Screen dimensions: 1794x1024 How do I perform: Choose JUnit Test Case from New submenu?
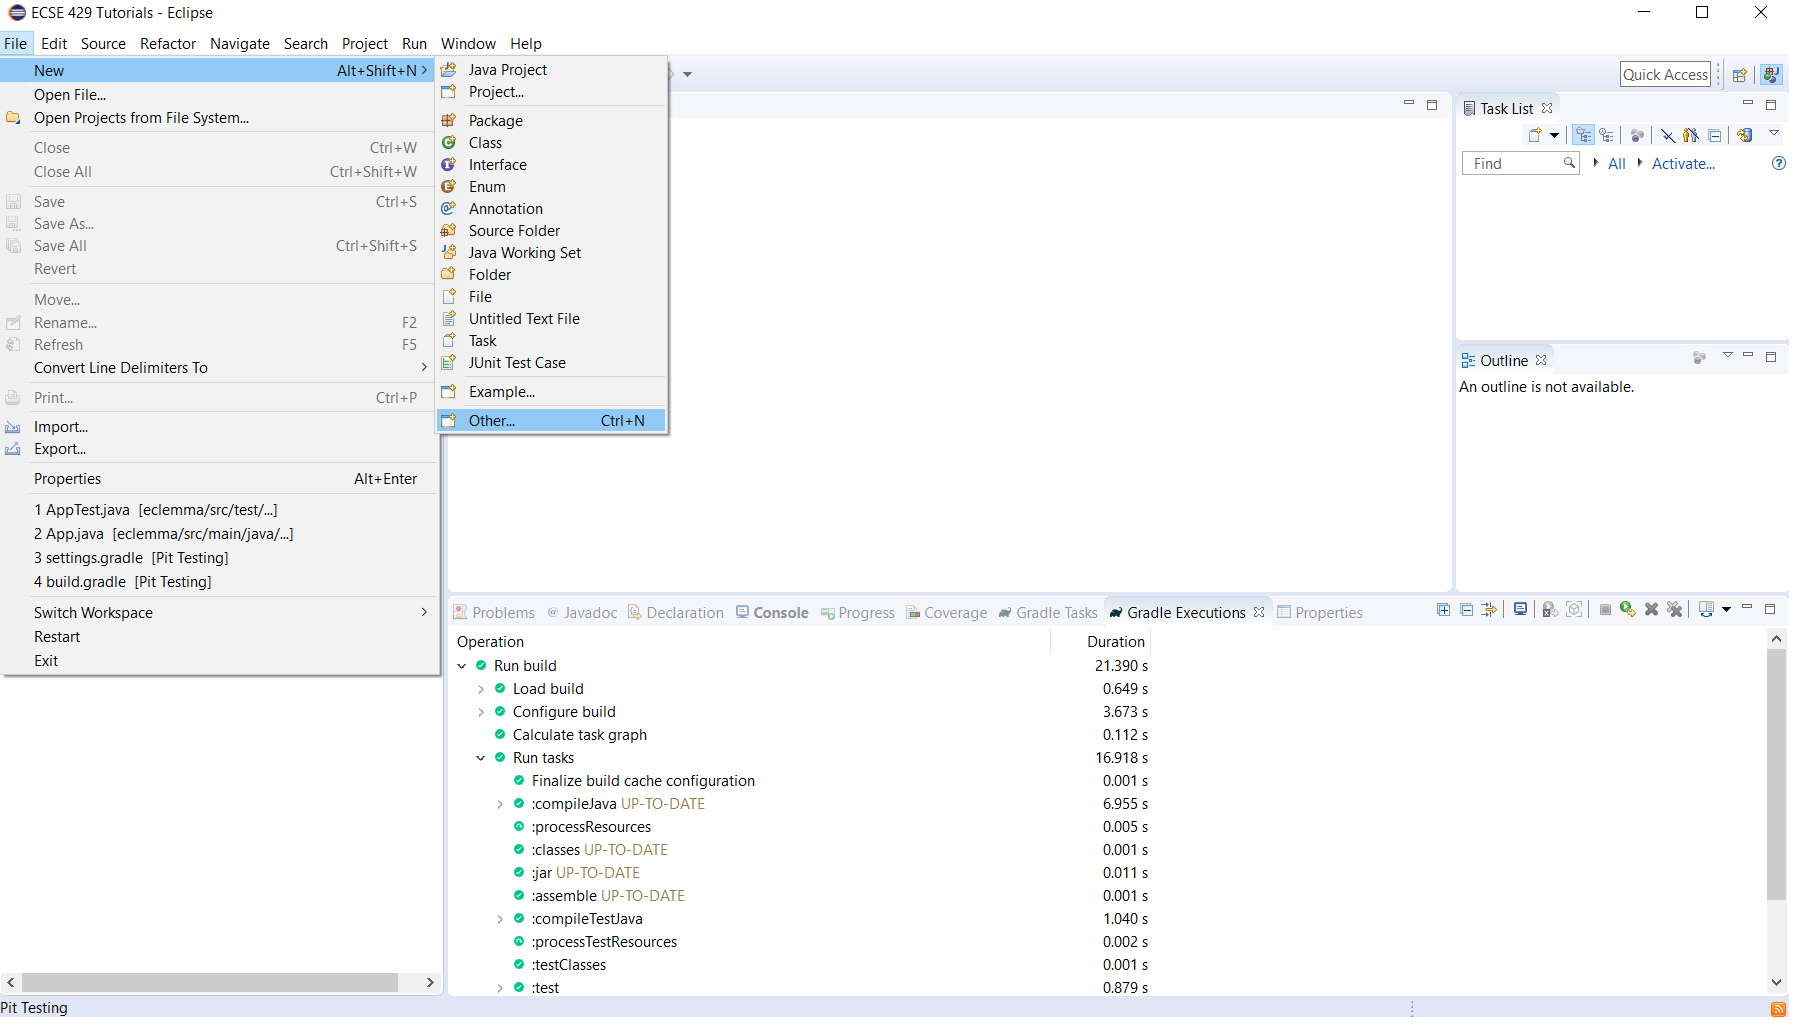[517, 363]
